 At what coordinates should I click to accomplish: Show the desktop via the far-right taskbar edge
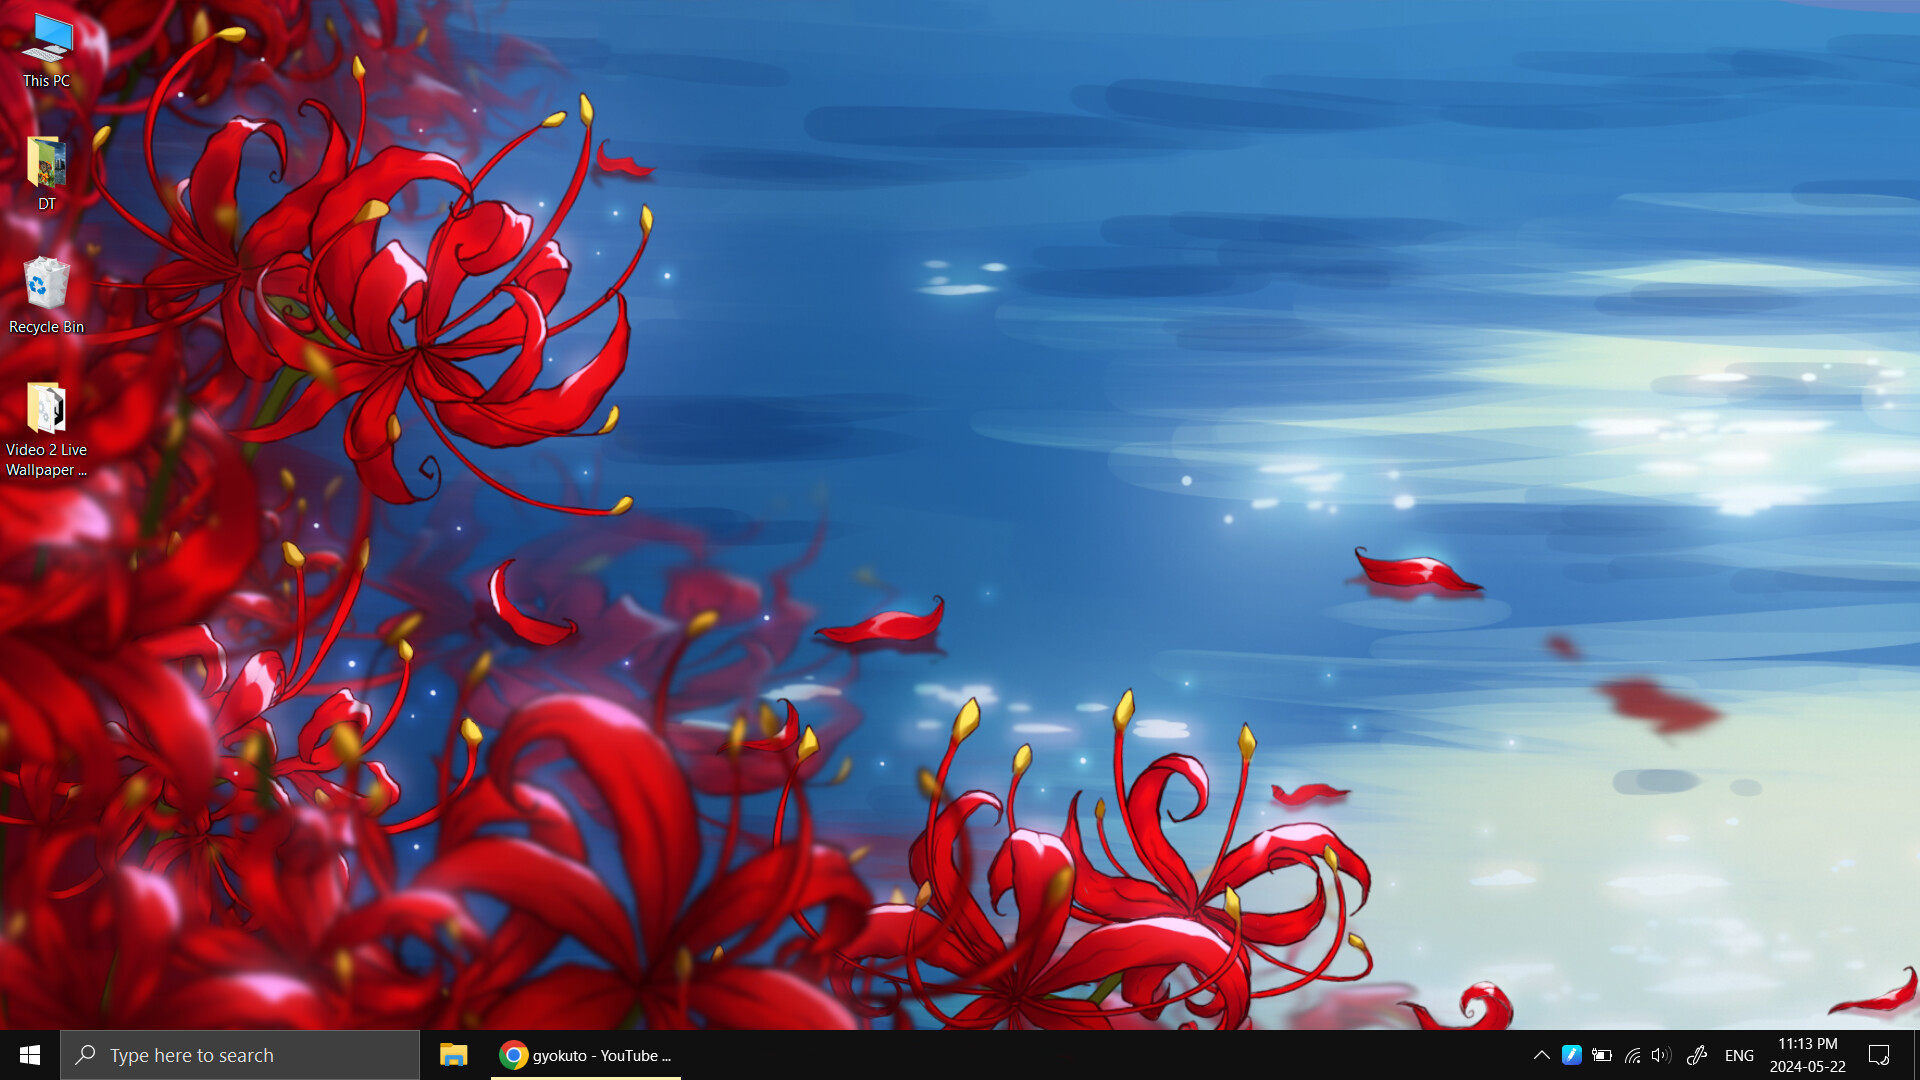tap(1917, 1055)
